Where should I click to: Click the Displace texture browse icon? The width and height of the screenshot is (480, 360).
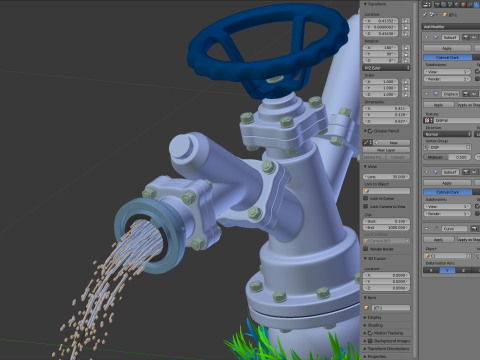click(427, 120)
